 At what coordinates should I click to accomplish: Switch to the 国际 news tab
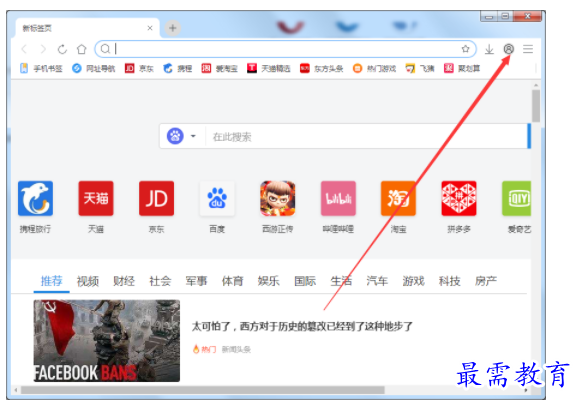305,281
